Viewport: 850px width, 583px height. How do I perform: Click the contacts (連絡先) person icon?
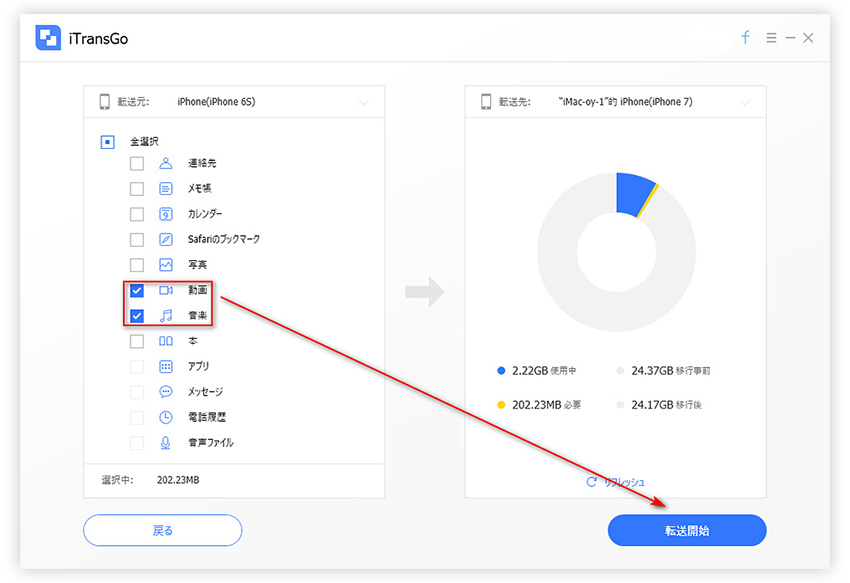[166, 163]
